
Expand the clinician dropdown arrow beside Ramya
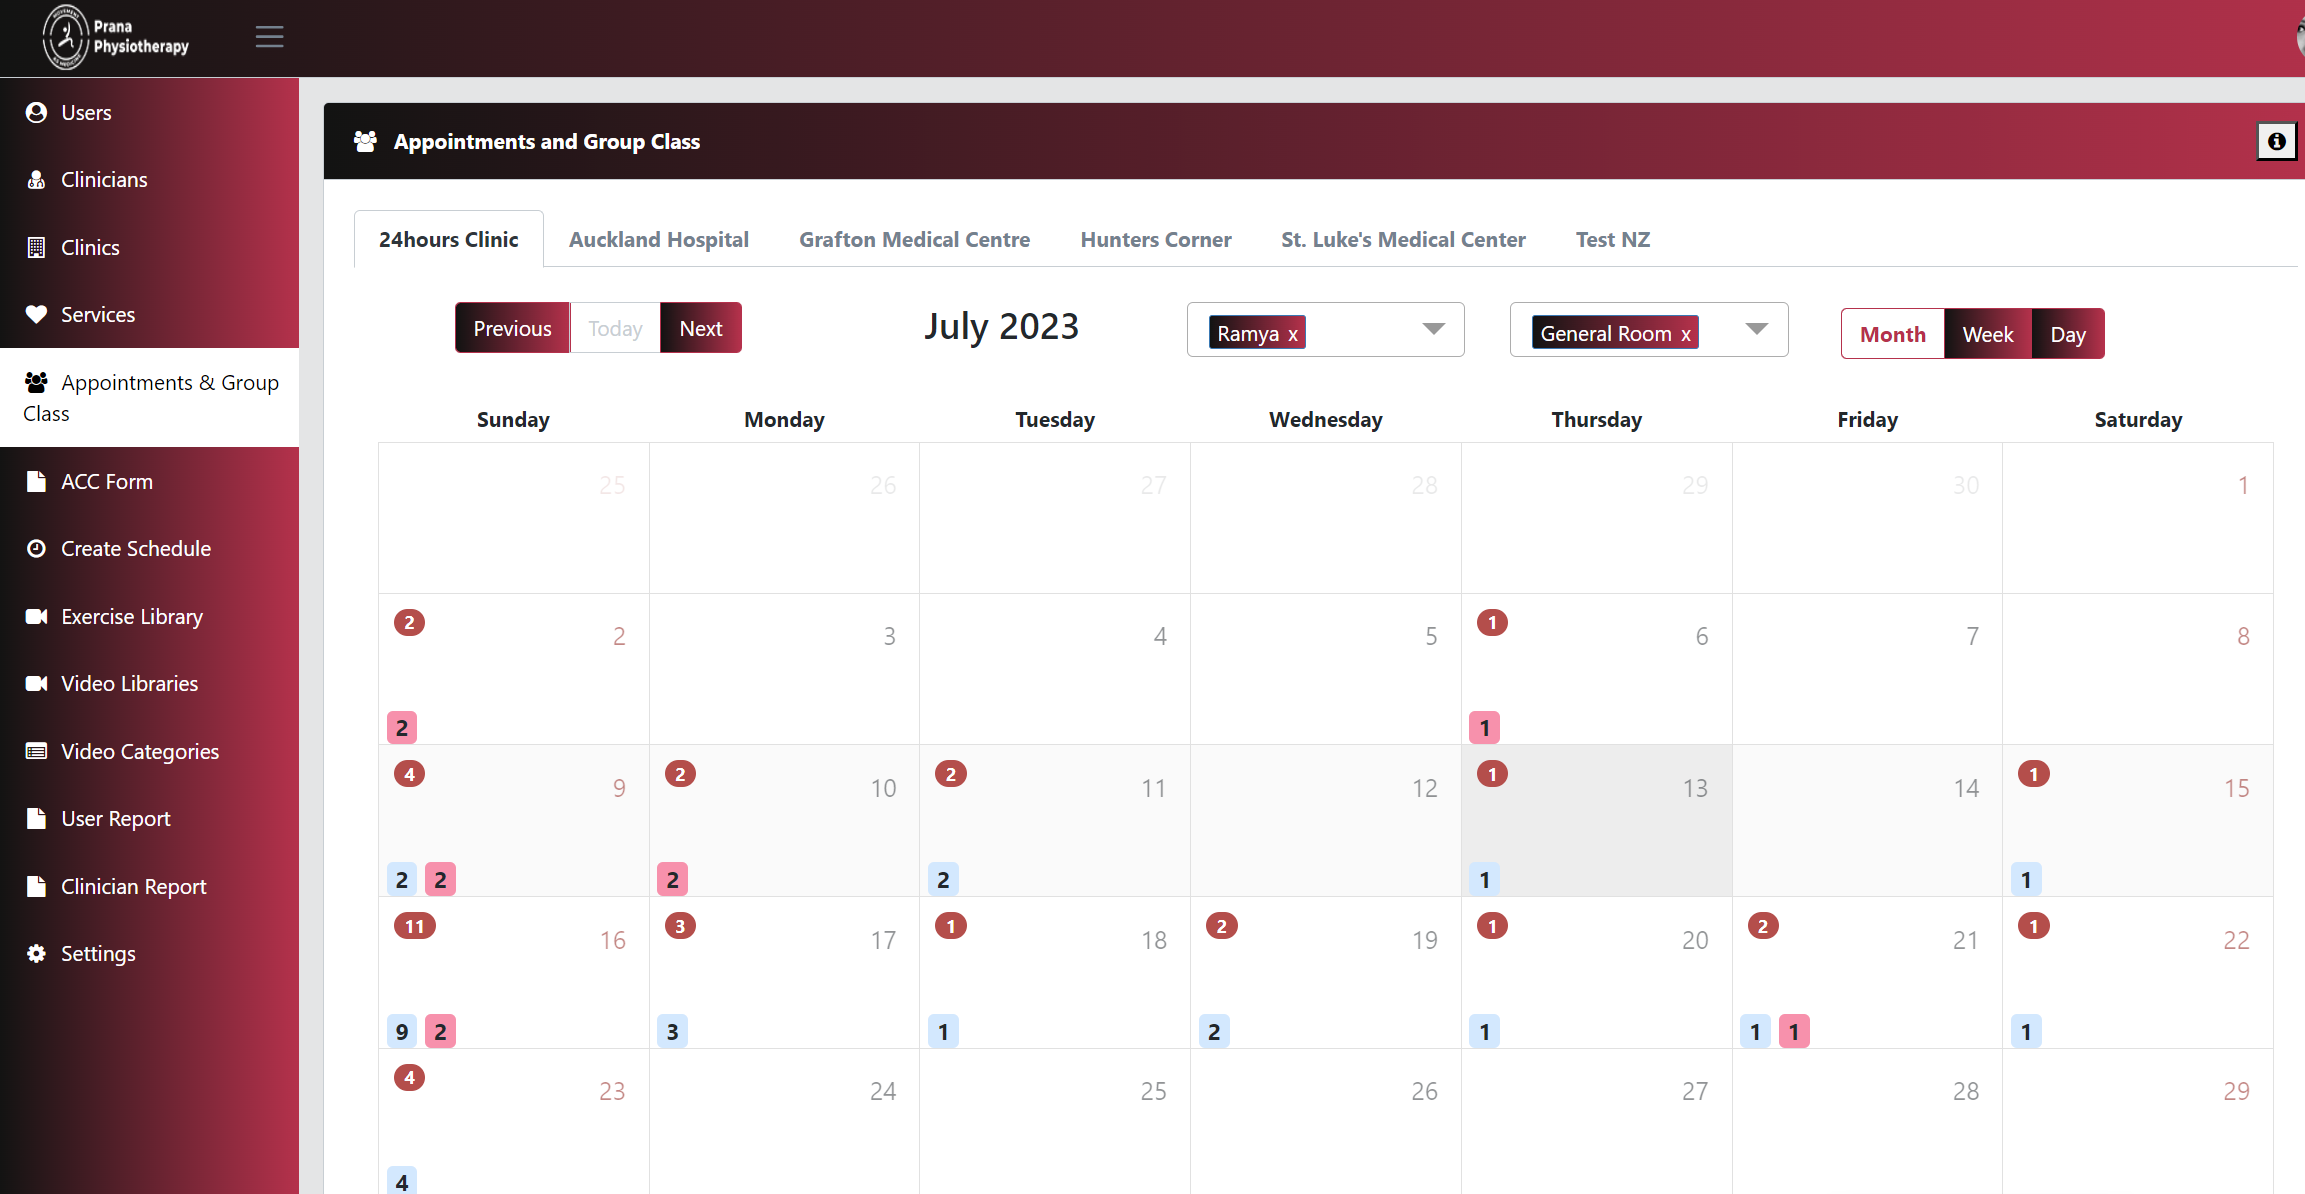point(1433,329)
